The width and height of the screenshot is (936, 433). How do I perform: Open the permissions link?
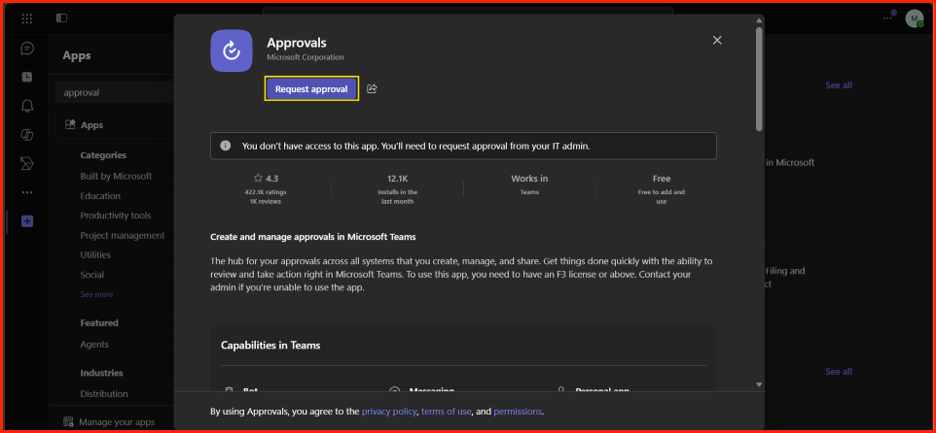(518, 411)
